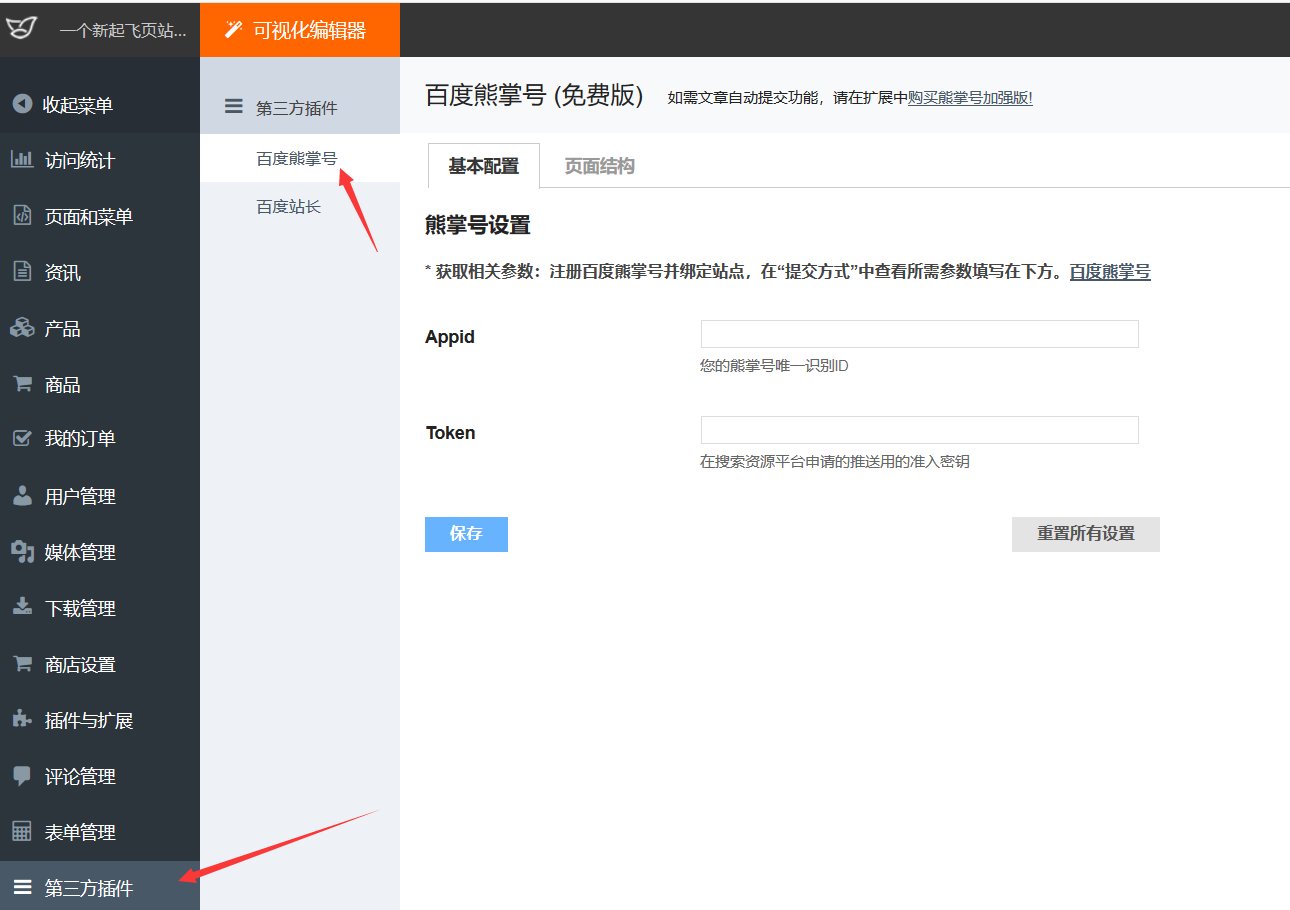This screenshot has width=1290, height=910.
Task: Click the speech bubble icon beside 评论管理
Action: [21, 776]
